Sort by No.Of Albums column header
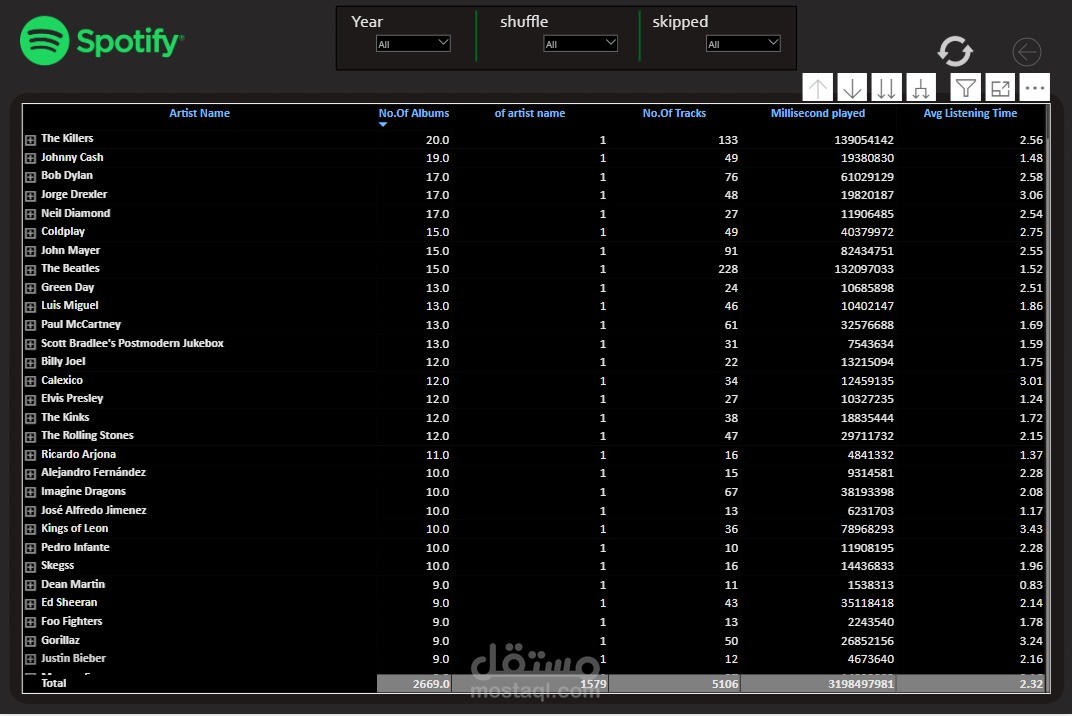 pyautogui.click(x=414, y=114)
